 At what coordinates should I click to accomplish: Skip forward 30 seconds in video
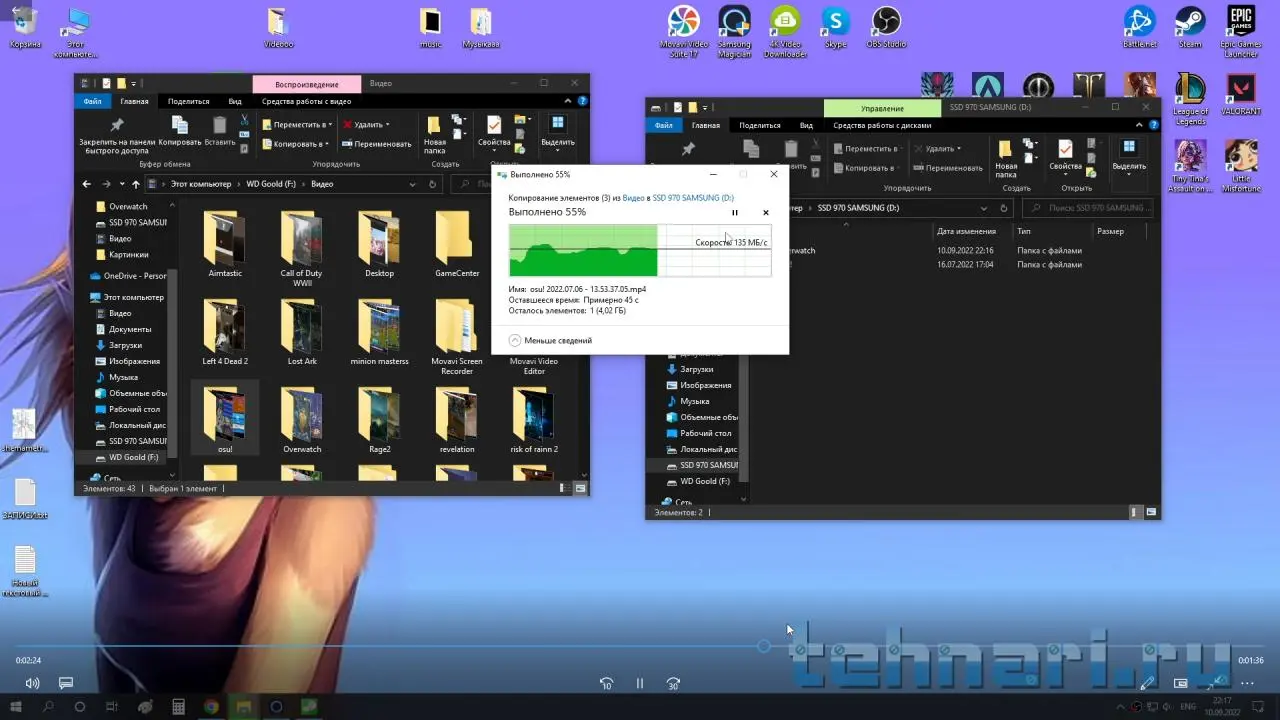click(x=673, y=683)
